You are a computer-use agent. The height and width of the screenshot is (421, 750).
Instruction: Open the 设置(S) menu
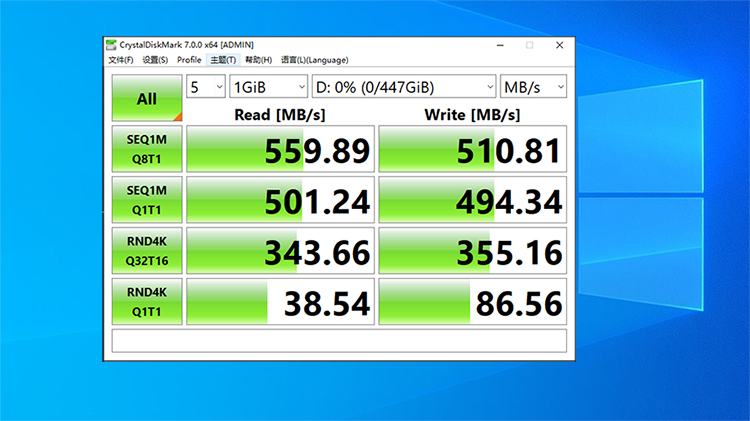coord(155,60)
